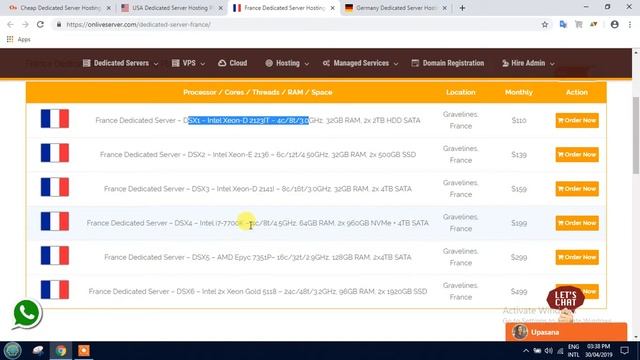Open the Google Translate extension icon
Viewport: 640px width, 360px height.
[x=563, y=24]
